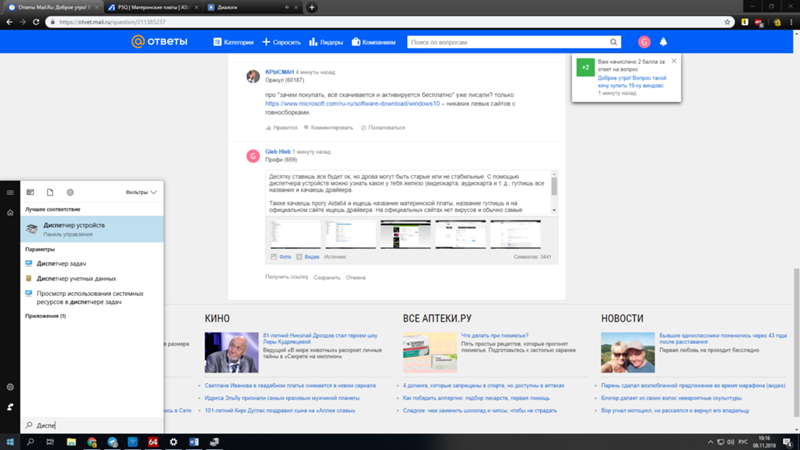This screenshot has height=450, width=800.
Task: Click Комментировать under КРЫСМАН's answer
Action: click(x=328, y=128)
